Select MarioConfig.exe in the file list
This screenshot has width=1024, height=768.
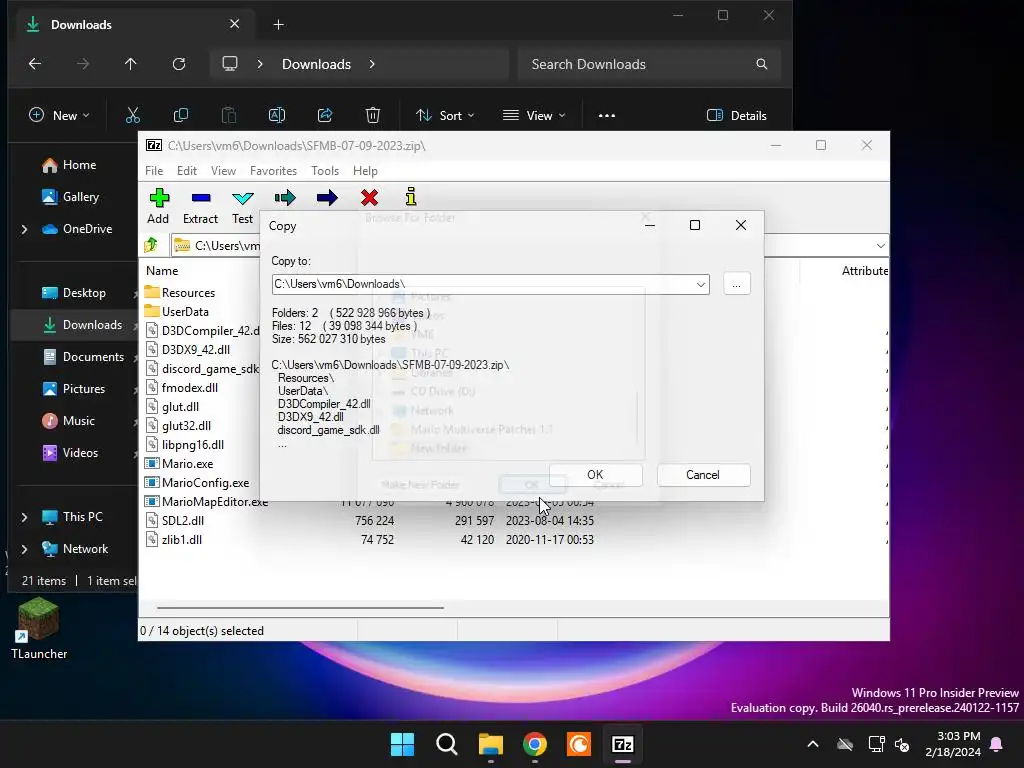point(197,483)
